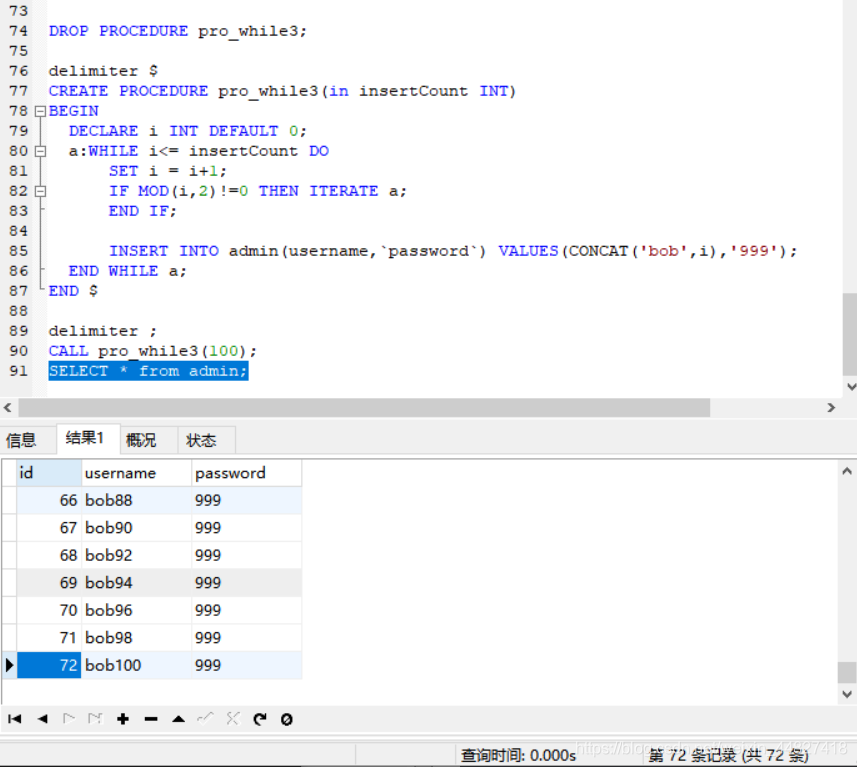Go to first record in navigation bar
This screenshot has height=767, width=857.
pos(15,719)
